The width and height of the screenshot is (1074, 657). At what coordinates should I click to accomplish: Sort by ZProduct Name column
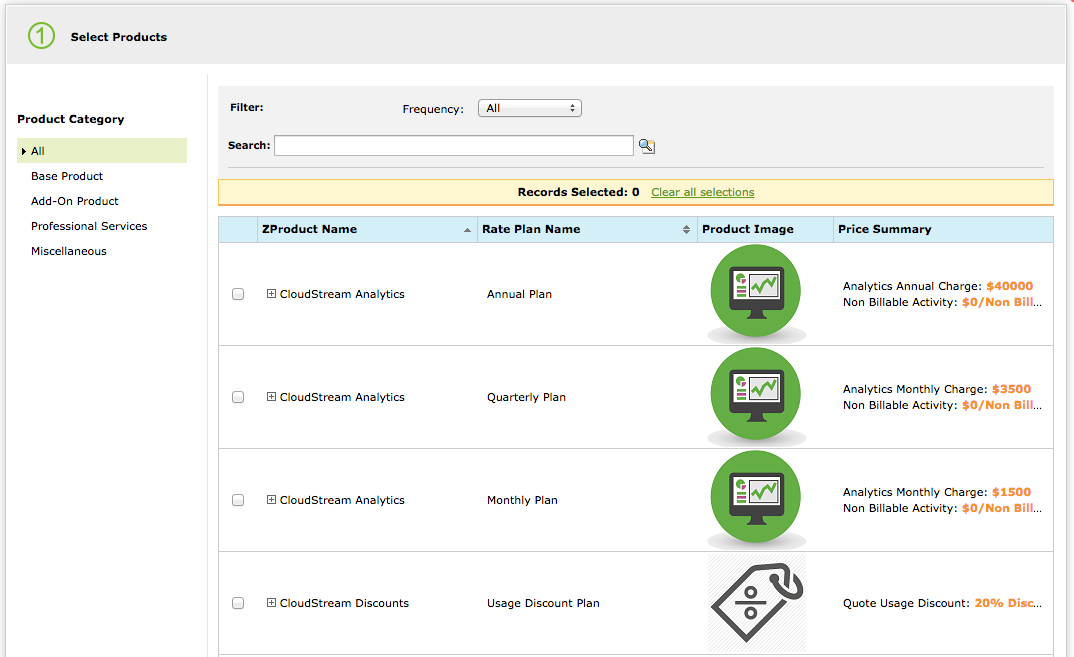tap(367, 230)
